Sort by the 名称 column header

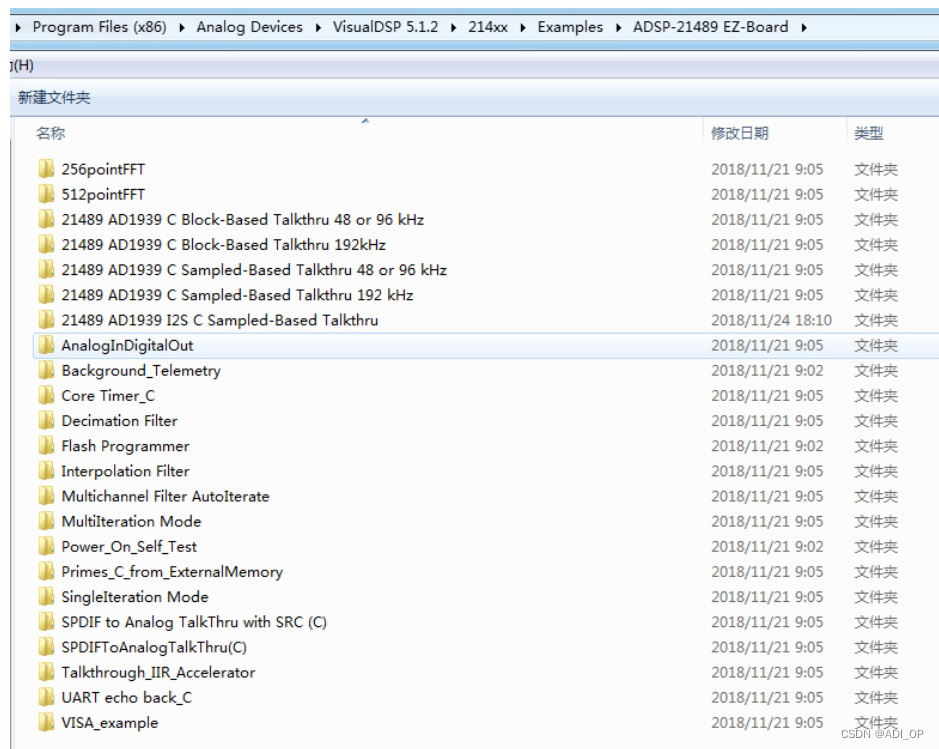pyautogui.click(x=50, y=133)
